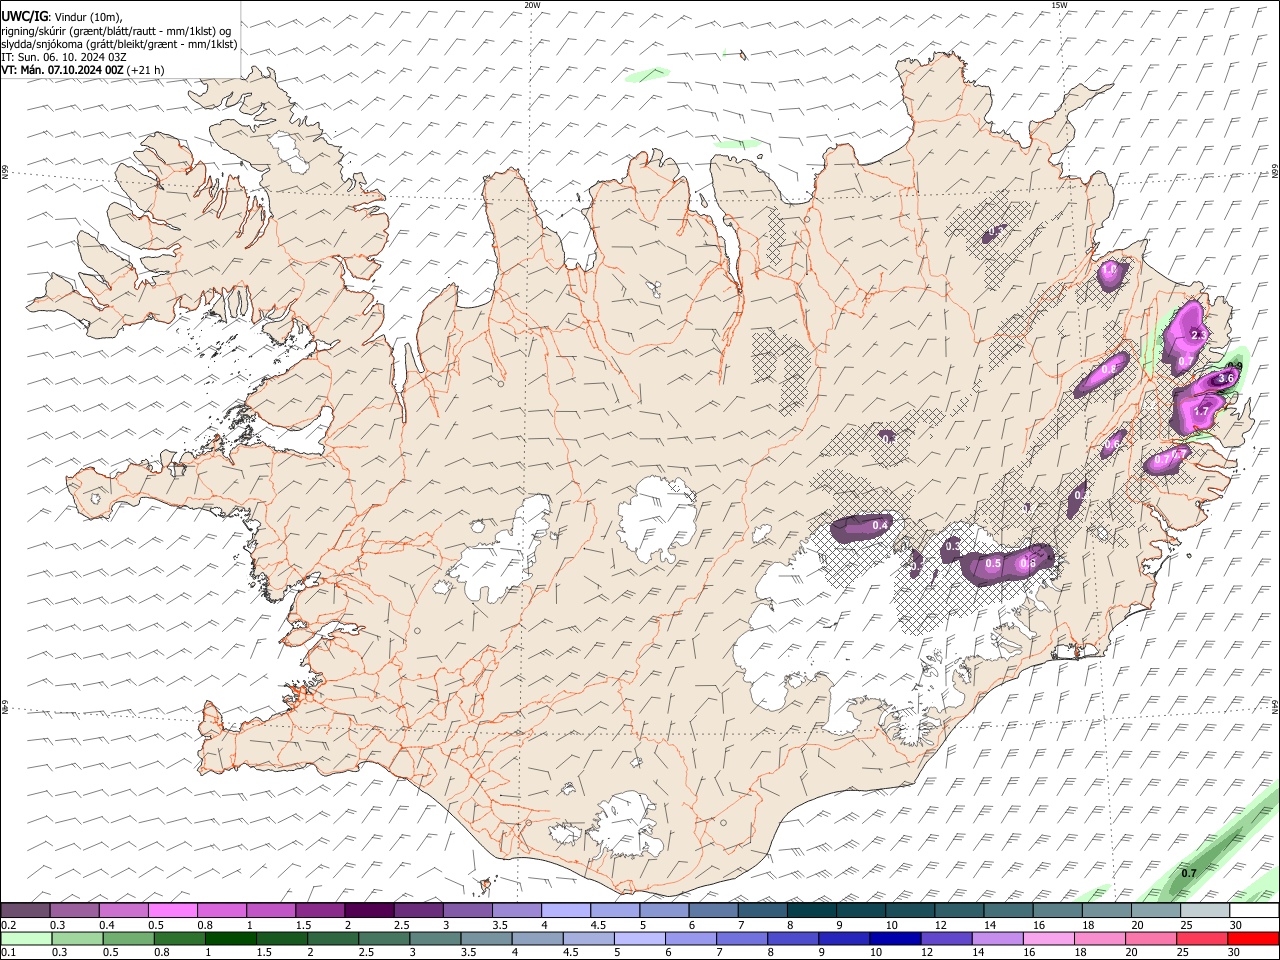Pick the medium blue rain swatch at 8
This screenshot has width=1280, height=960.
794,938
